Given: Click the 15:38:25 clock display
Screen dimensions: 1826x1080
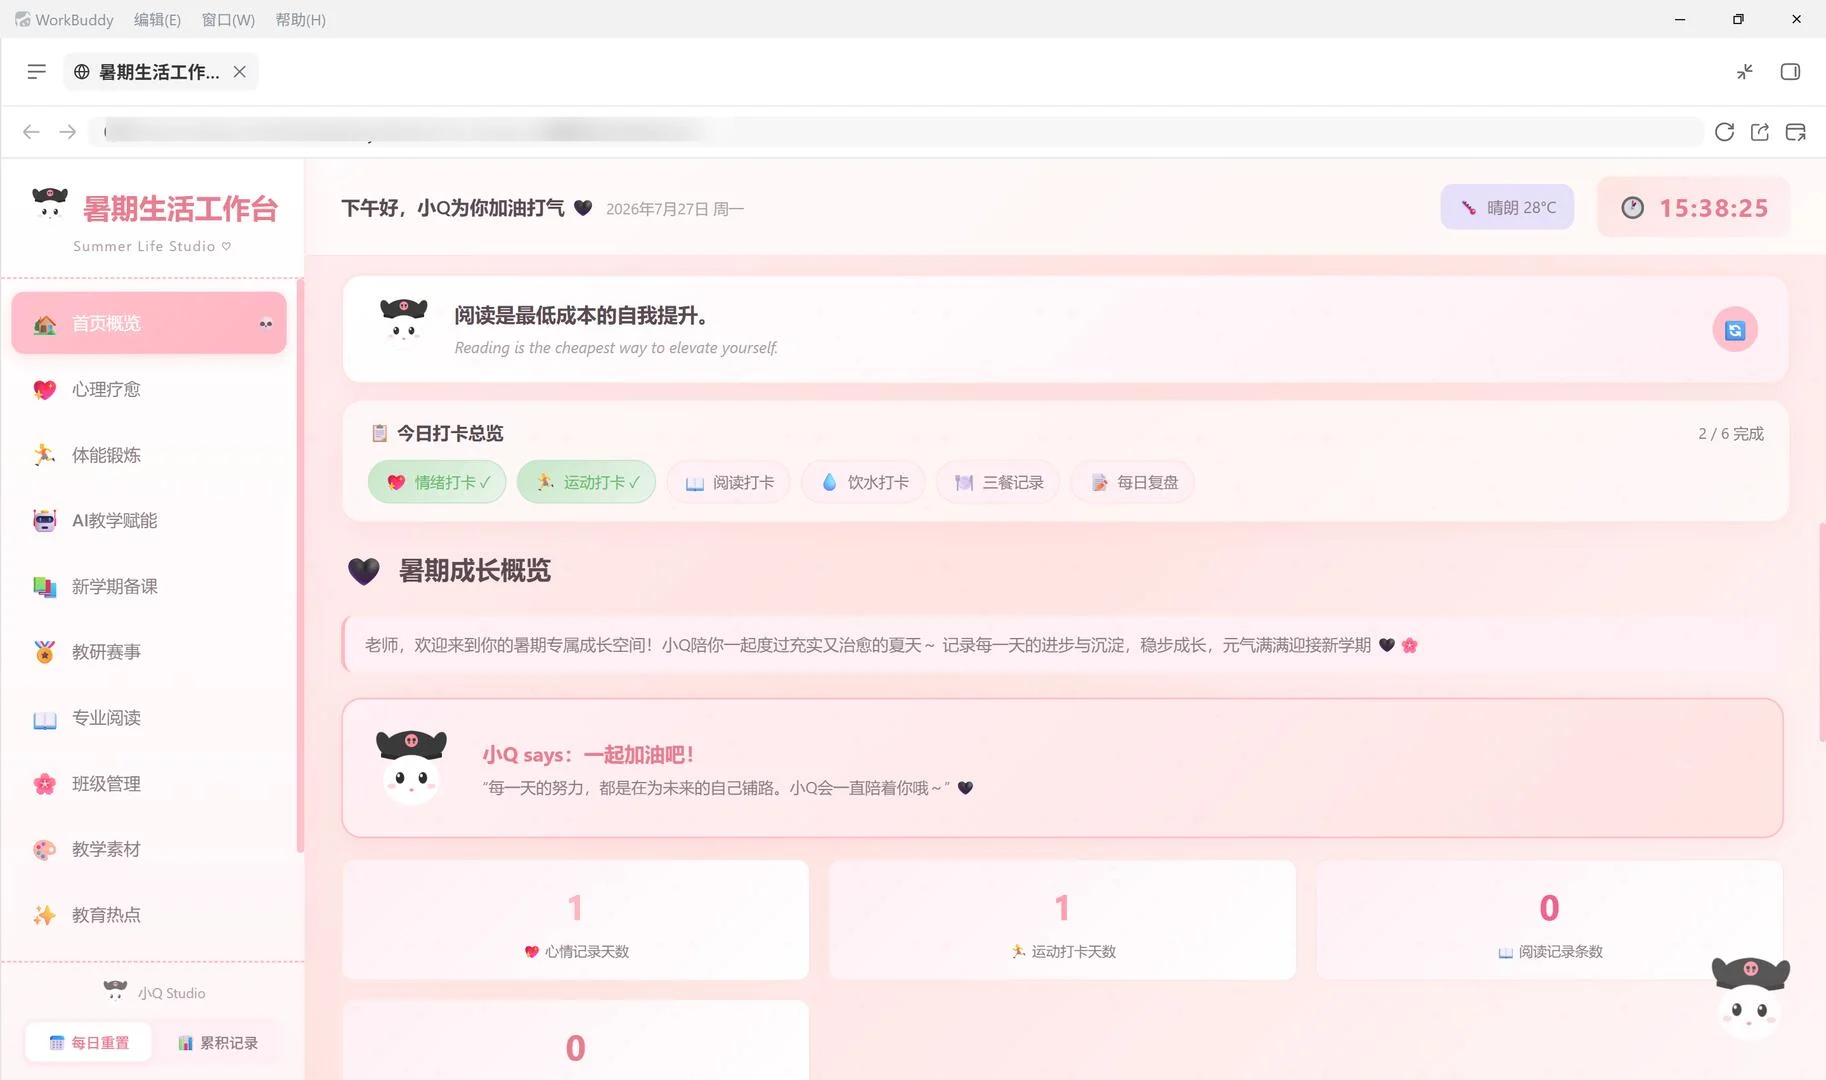Looking at the screenshot, I should [1694, 207].
